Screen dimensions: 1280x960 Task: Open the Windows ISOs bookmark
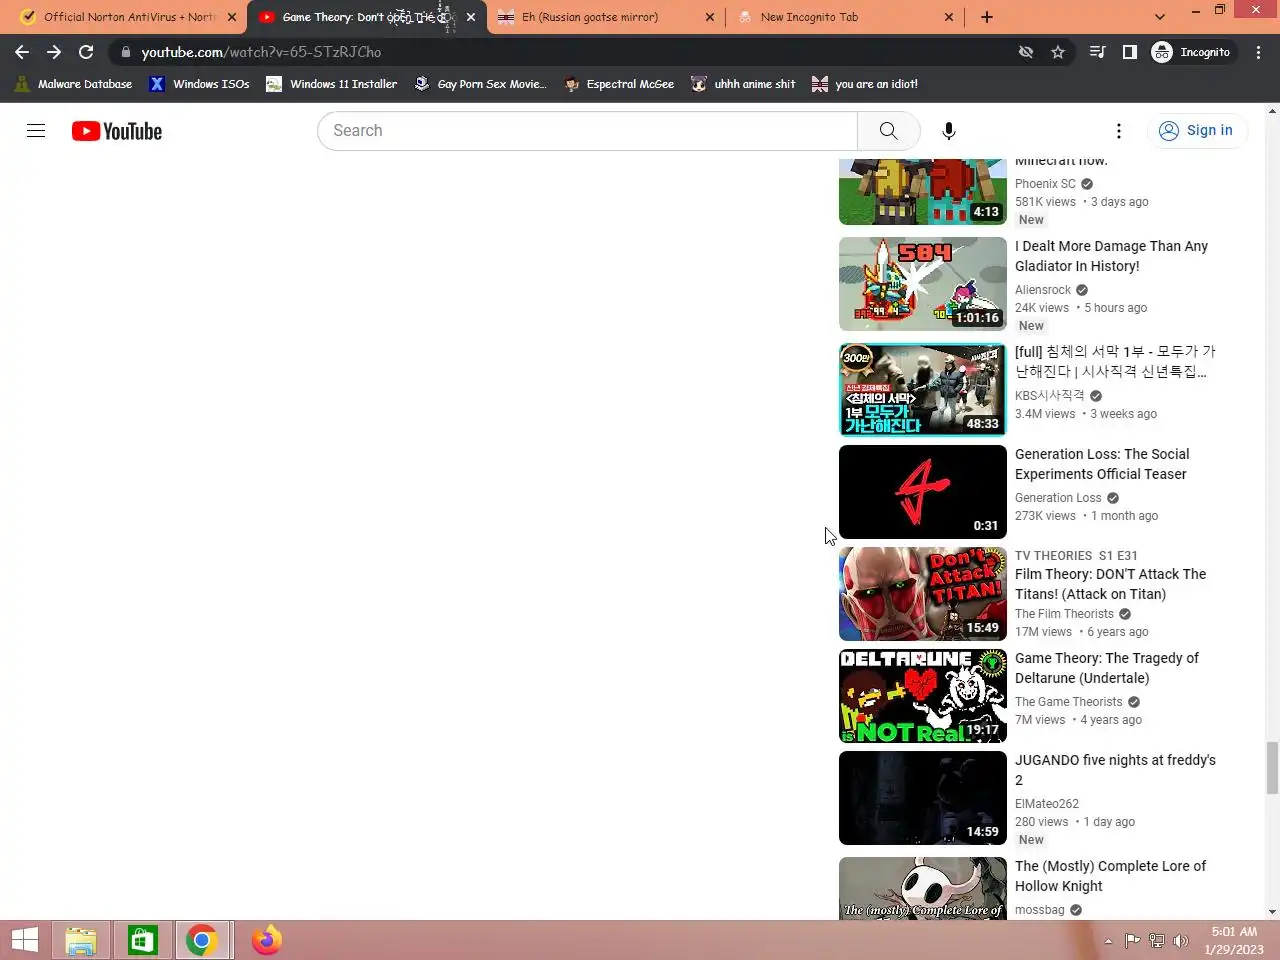[199, 84]
